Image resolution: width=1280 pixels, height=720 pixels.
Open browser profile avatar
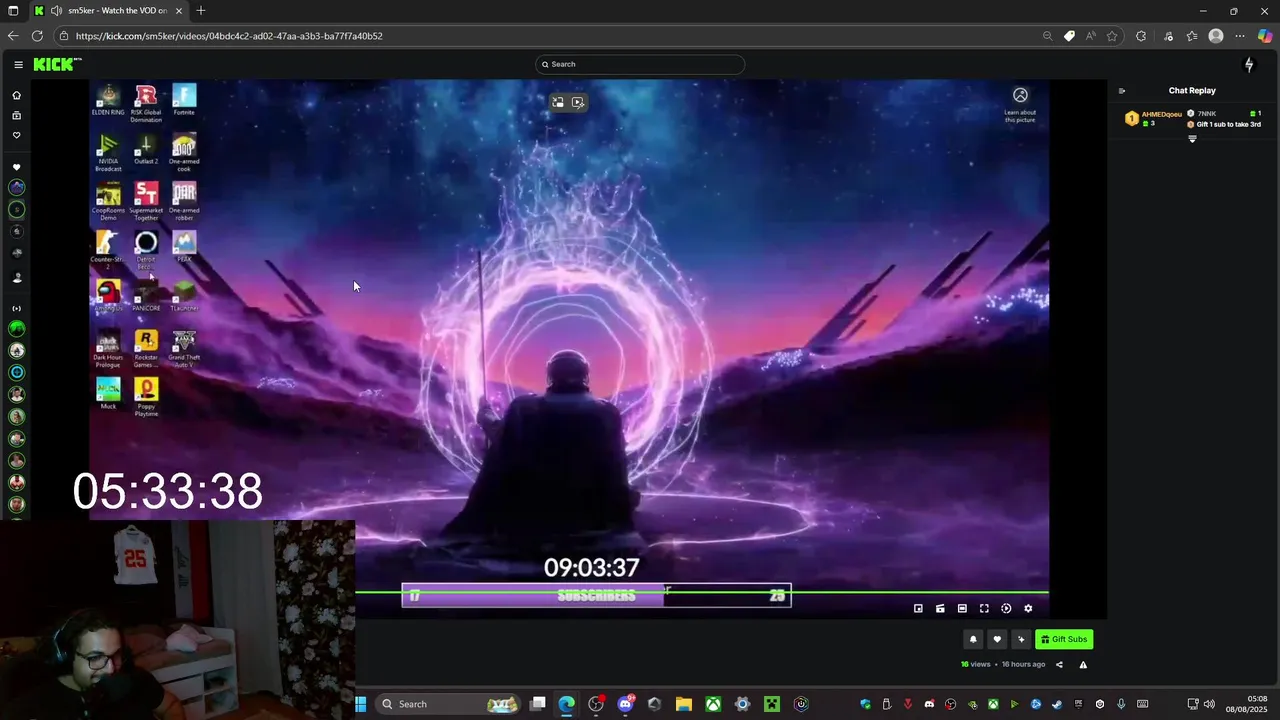point(1216,36)
